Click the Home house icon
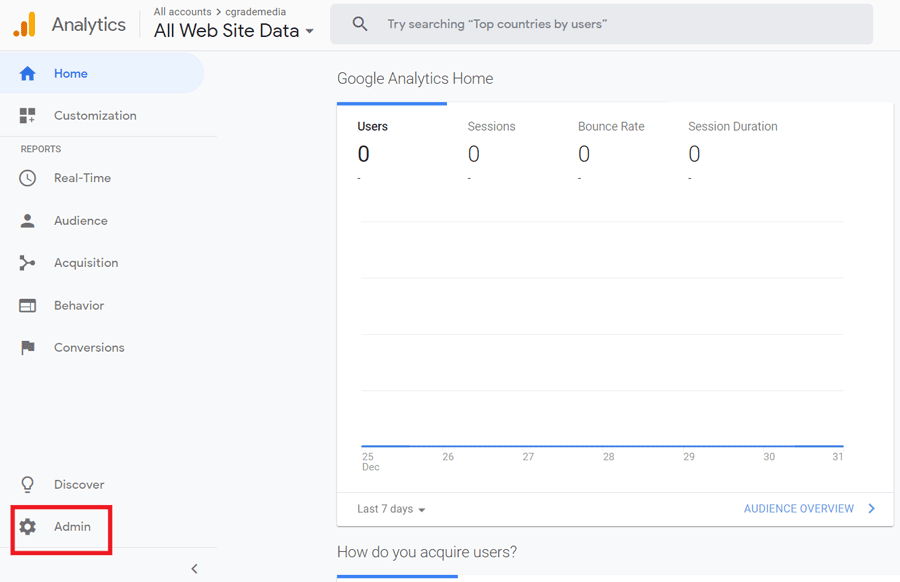Image resolution: width=900 pixels, height=582 pixels. (28, 73)
